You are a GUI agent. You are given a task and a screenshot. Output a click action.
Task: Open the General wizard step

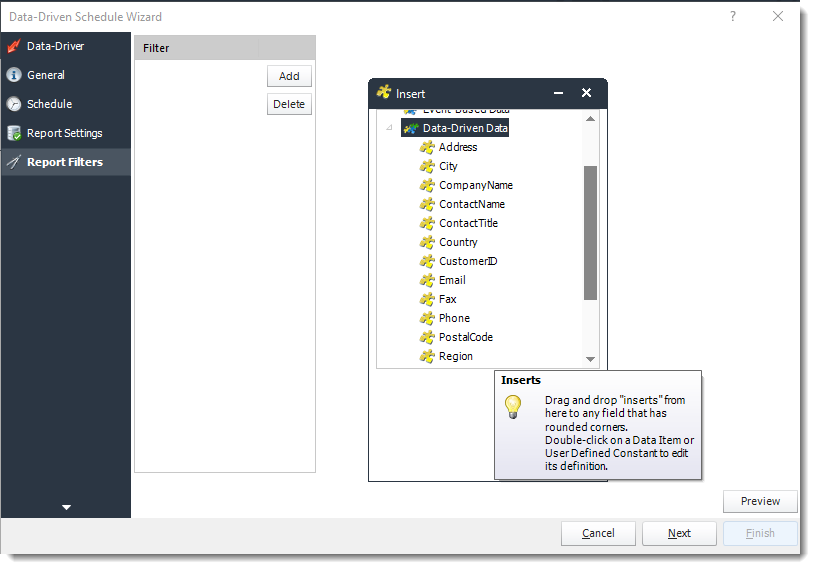[66, 75]
